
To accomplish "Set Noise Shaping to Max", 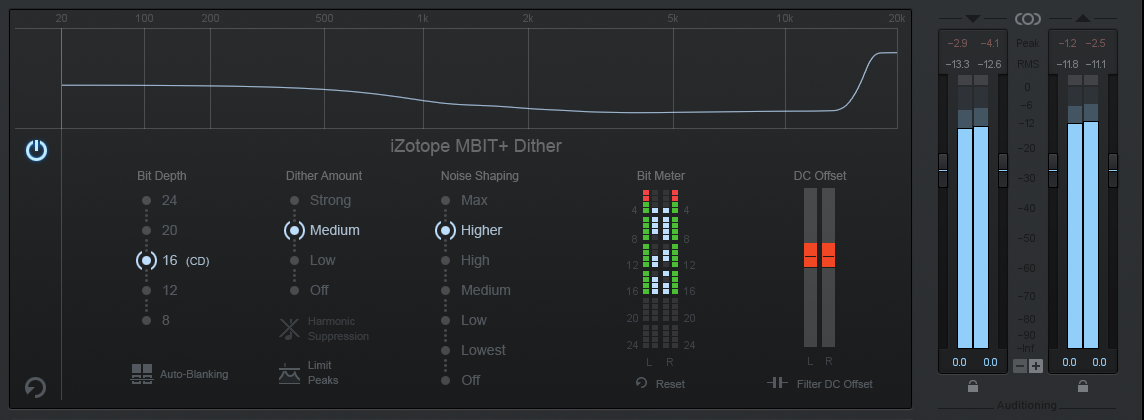I will pos(445,200).
